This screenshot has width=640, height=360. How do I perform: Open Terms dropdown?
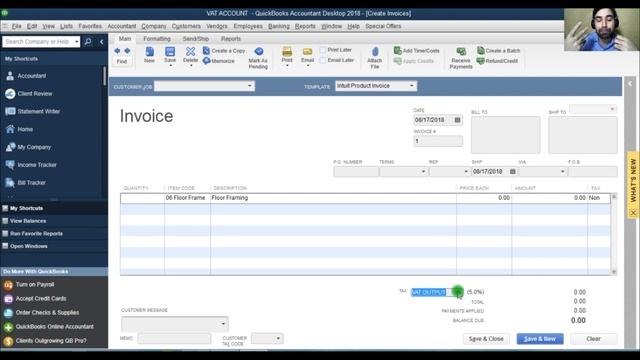(423, 172)
